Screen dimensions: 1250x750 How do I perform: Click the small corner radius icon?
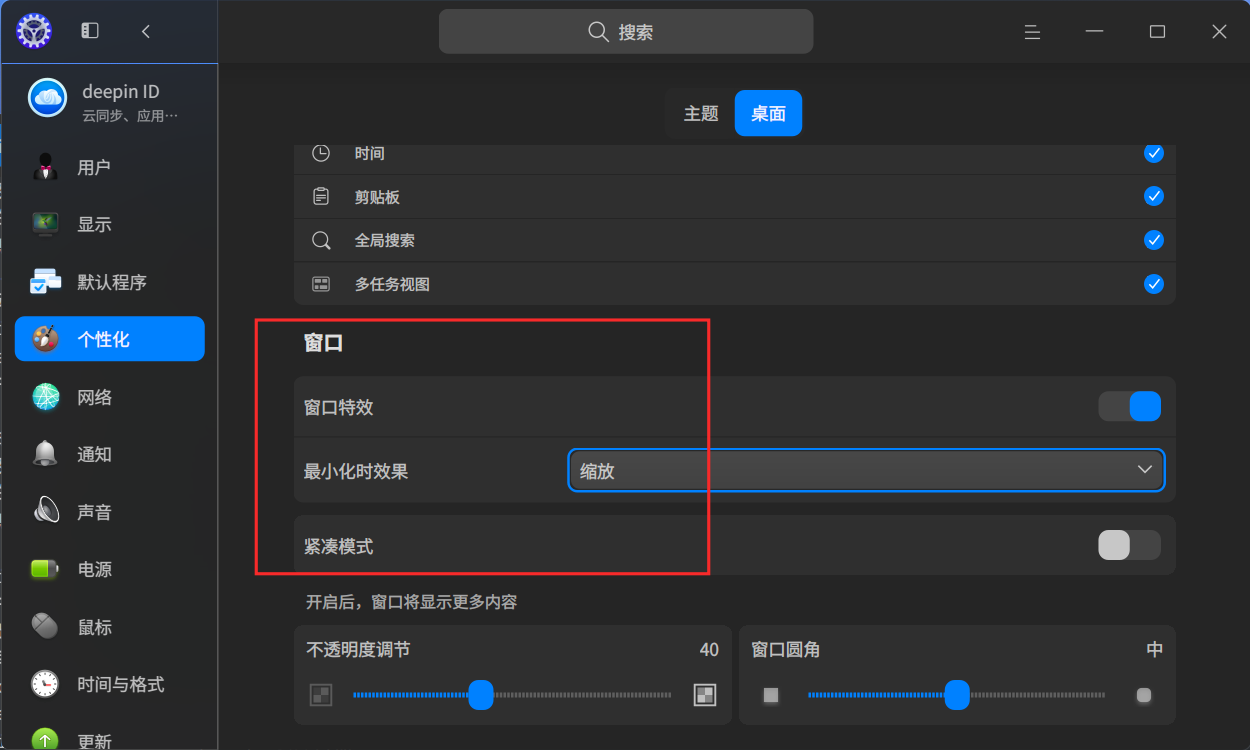pos(771,695)
